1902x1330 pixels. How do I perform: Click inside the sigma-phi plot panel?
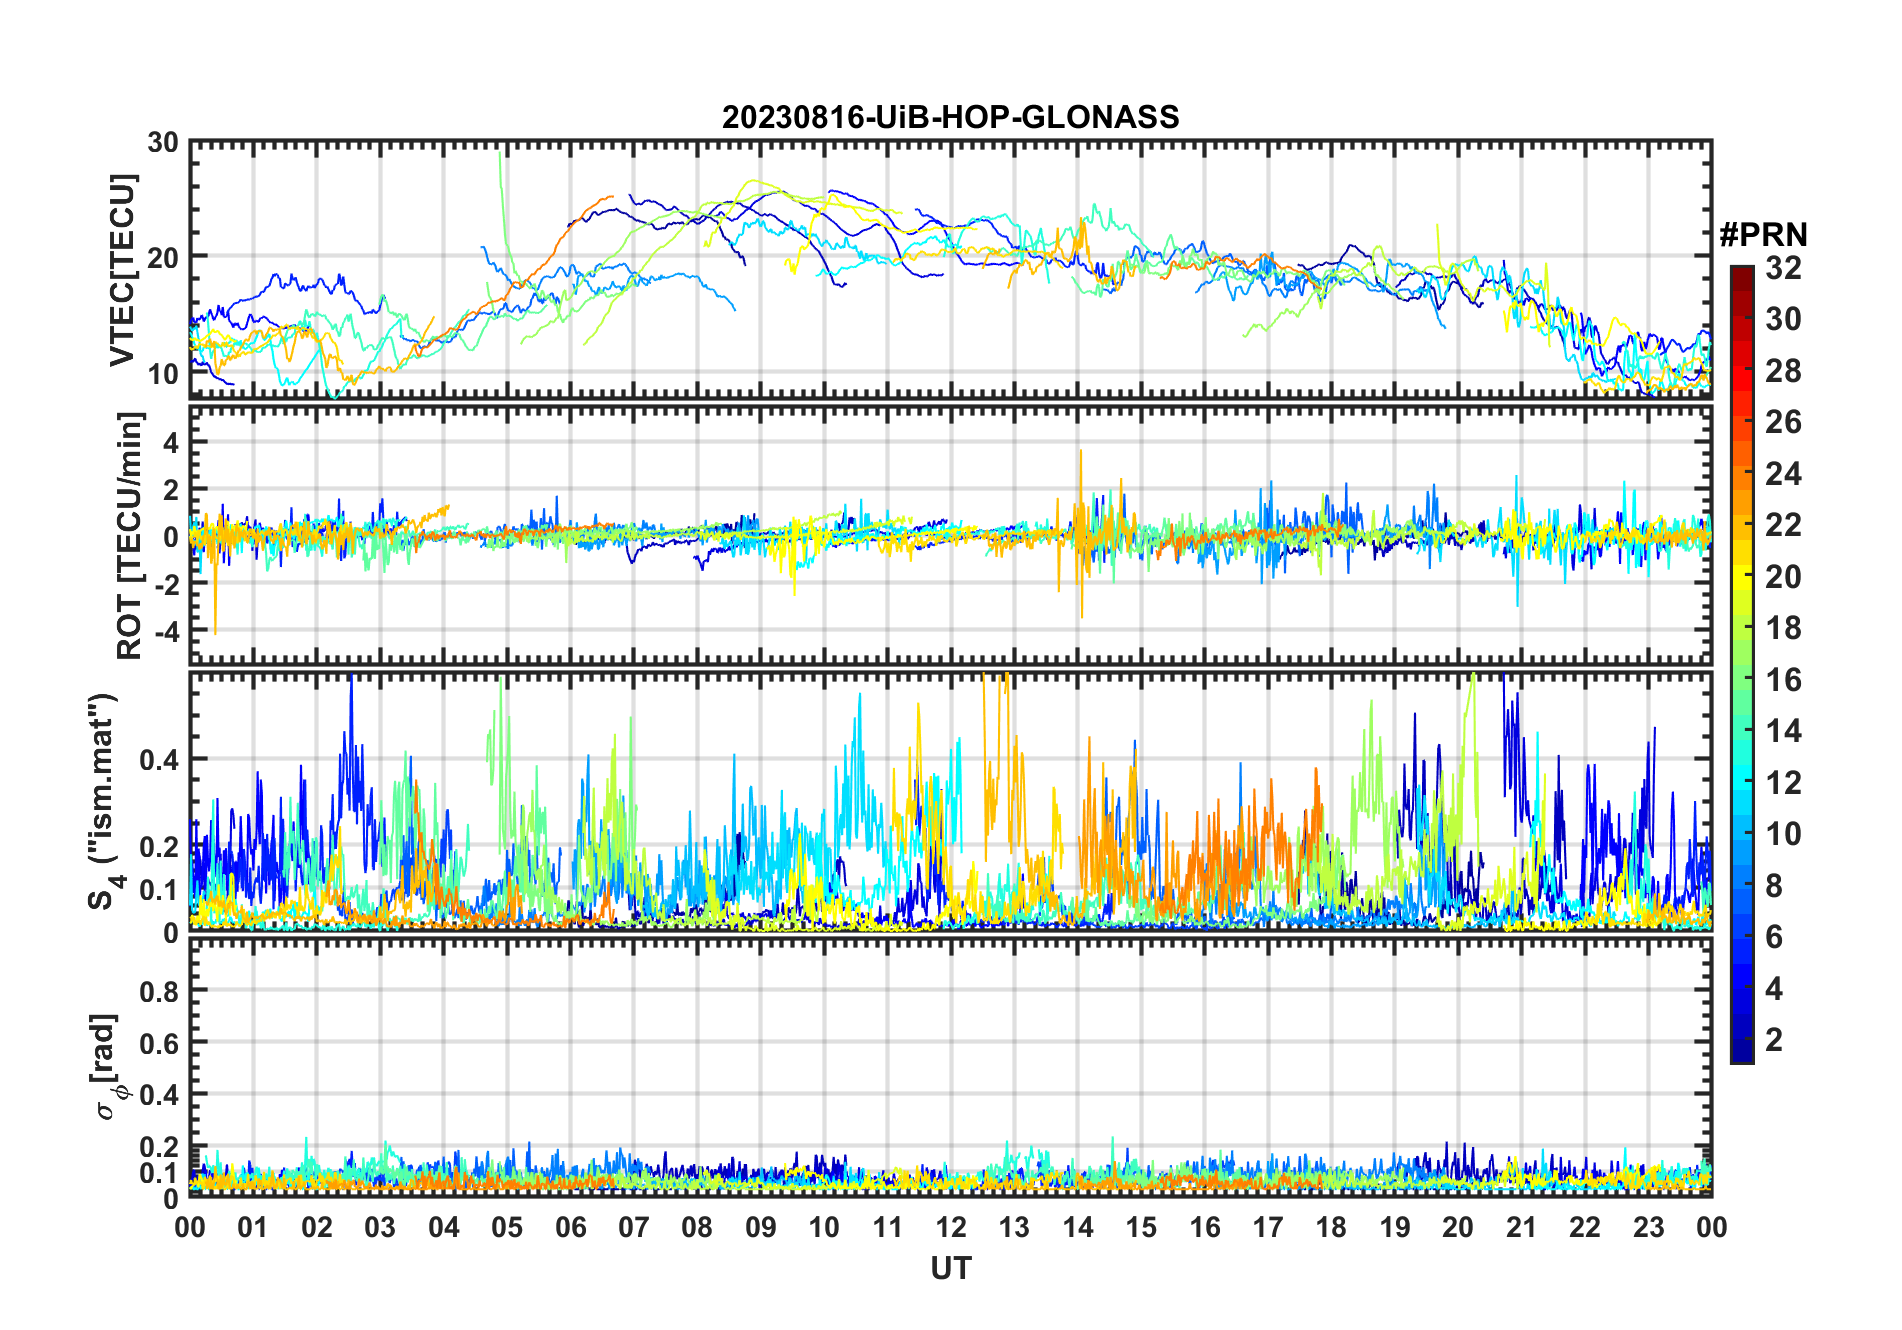[x=951, y=1067]
